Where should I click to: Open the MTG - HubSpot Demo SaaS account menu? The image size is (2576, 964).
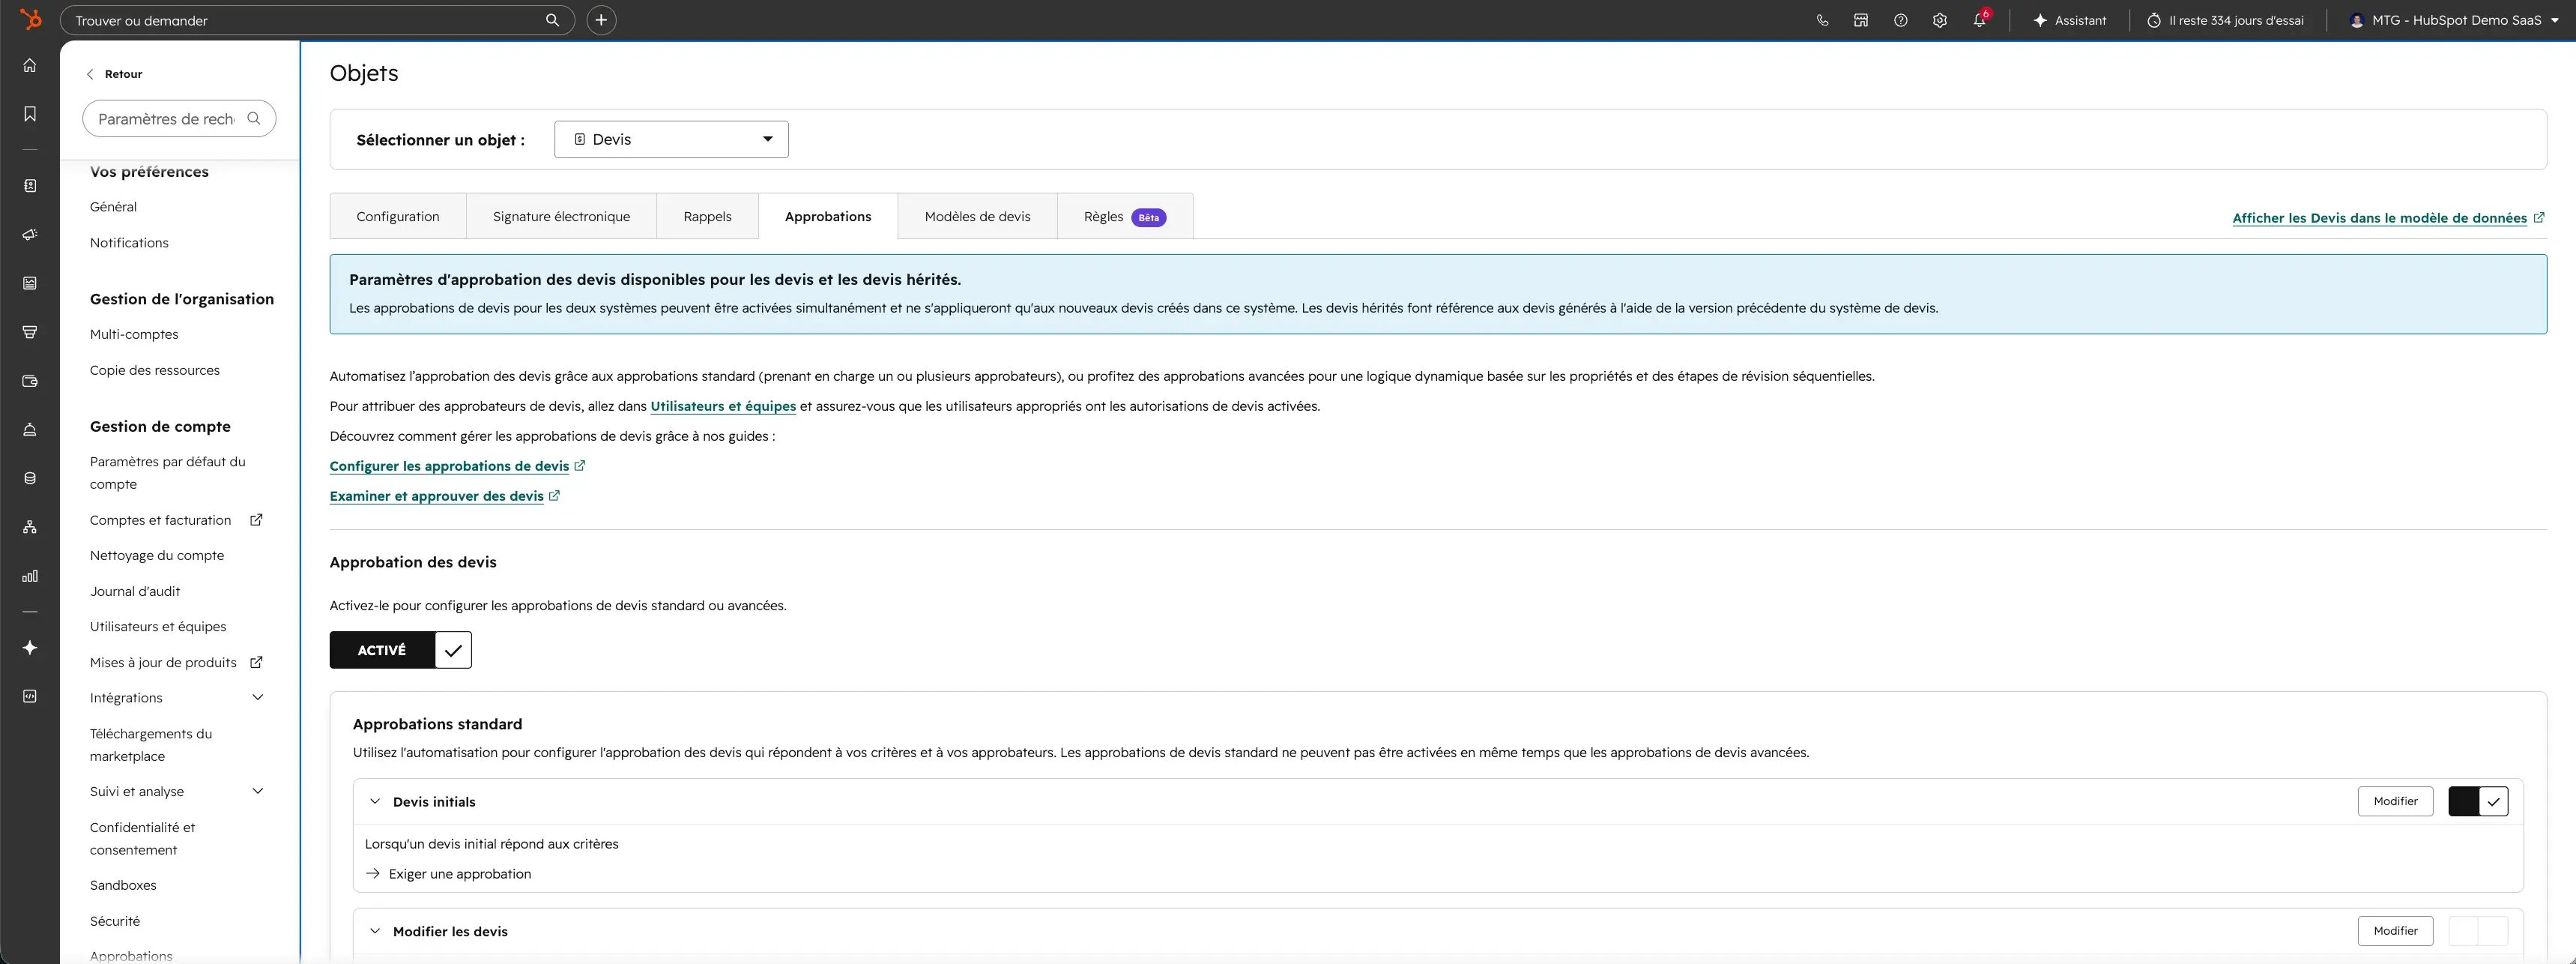click(x=2454, y=20)
